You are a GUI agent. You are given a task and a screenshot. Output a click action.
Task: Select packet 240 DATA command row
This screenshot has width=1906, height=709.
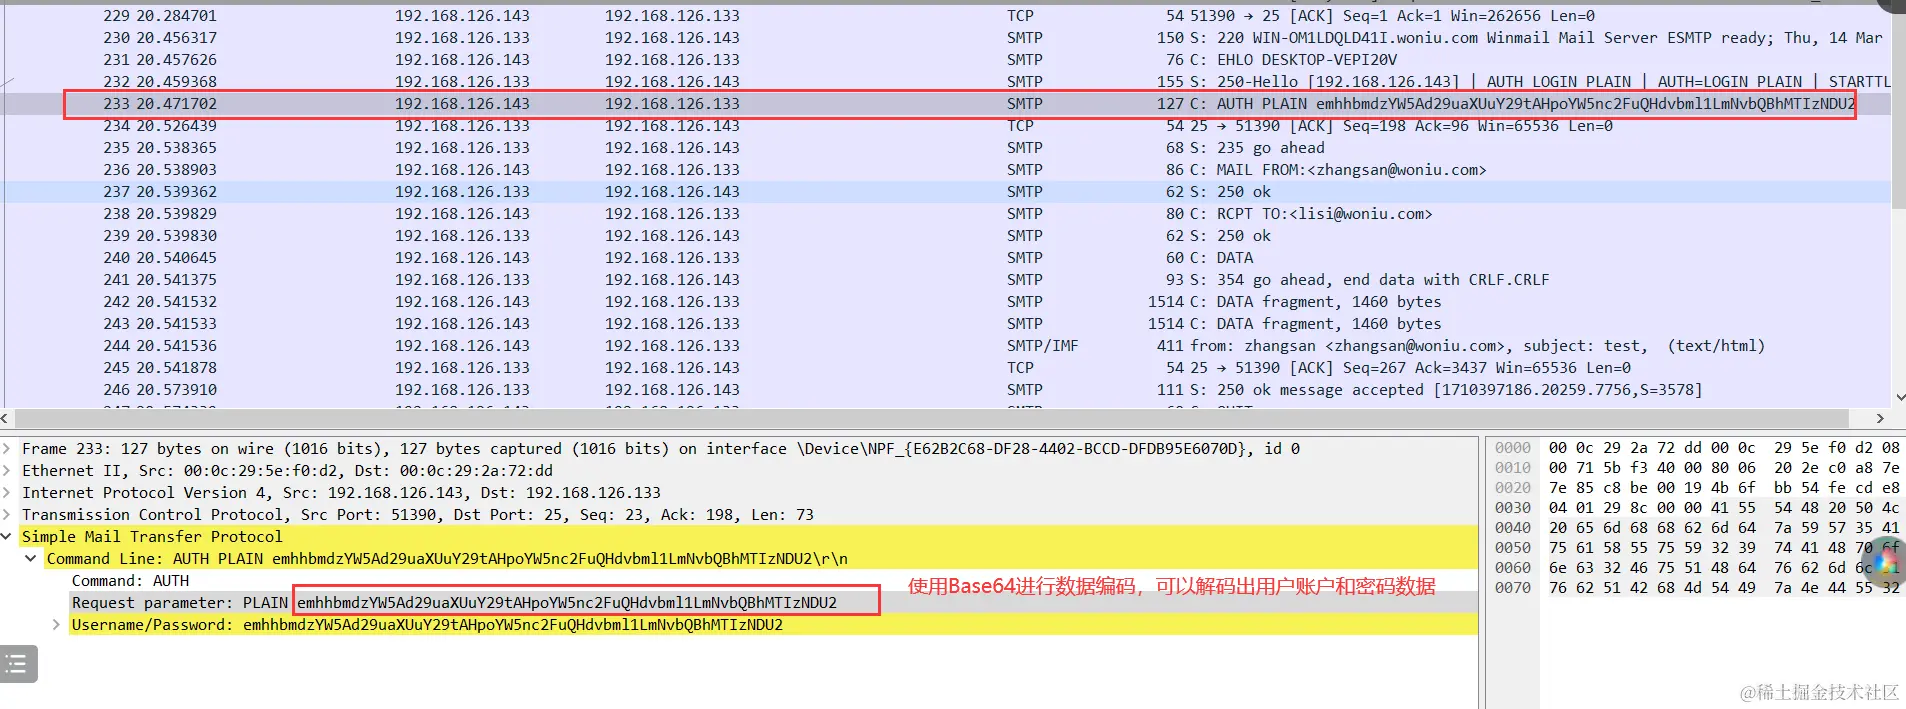pyautogui.click(x=947, y=258)
